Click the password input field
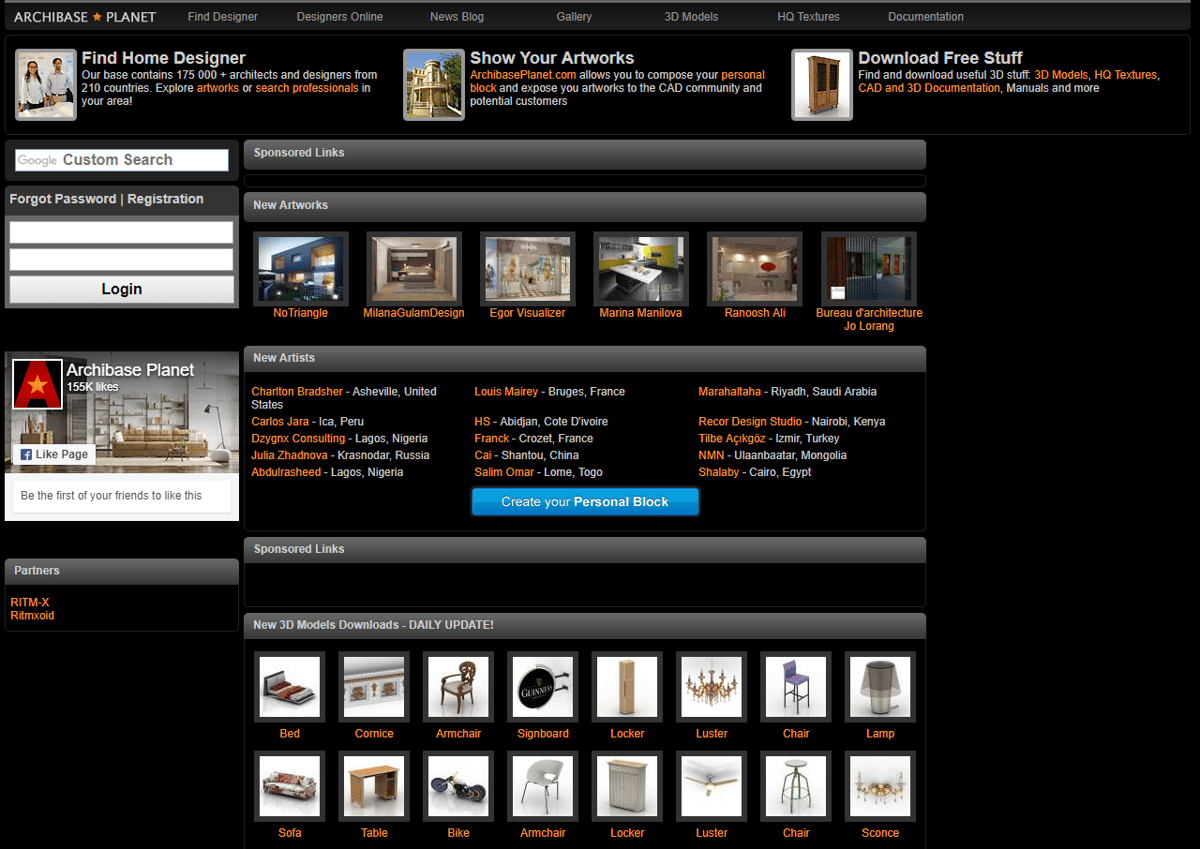Viewport: 1200px width, 849px height. coord(121,260)
